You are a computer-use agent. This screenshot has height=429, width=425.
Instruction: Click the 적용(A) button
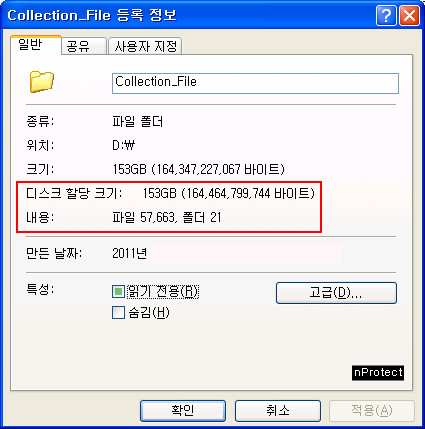(372, 411)
